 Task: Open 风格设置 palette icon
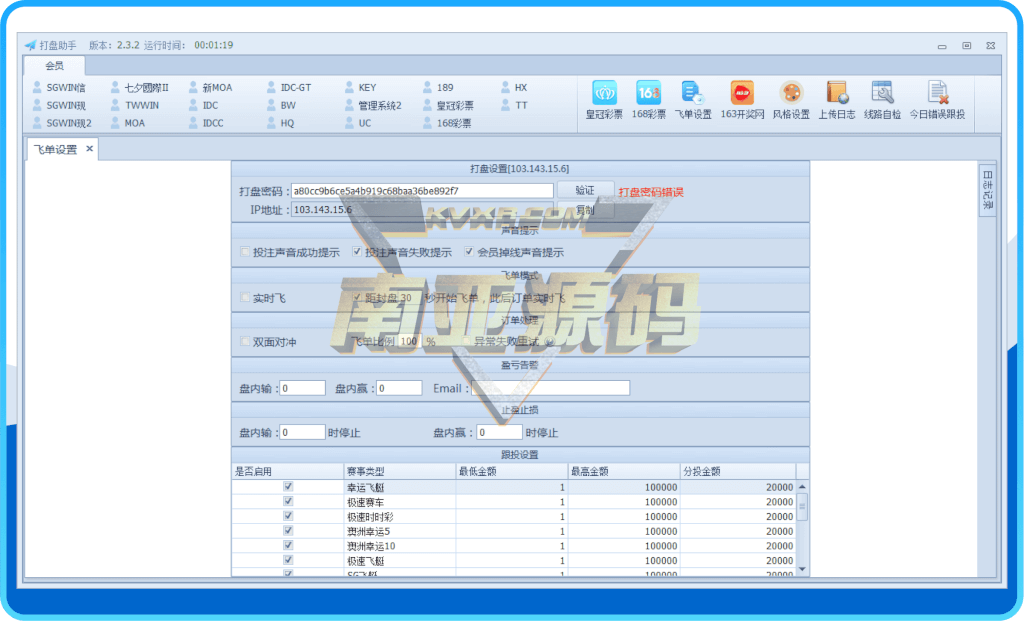791,100
